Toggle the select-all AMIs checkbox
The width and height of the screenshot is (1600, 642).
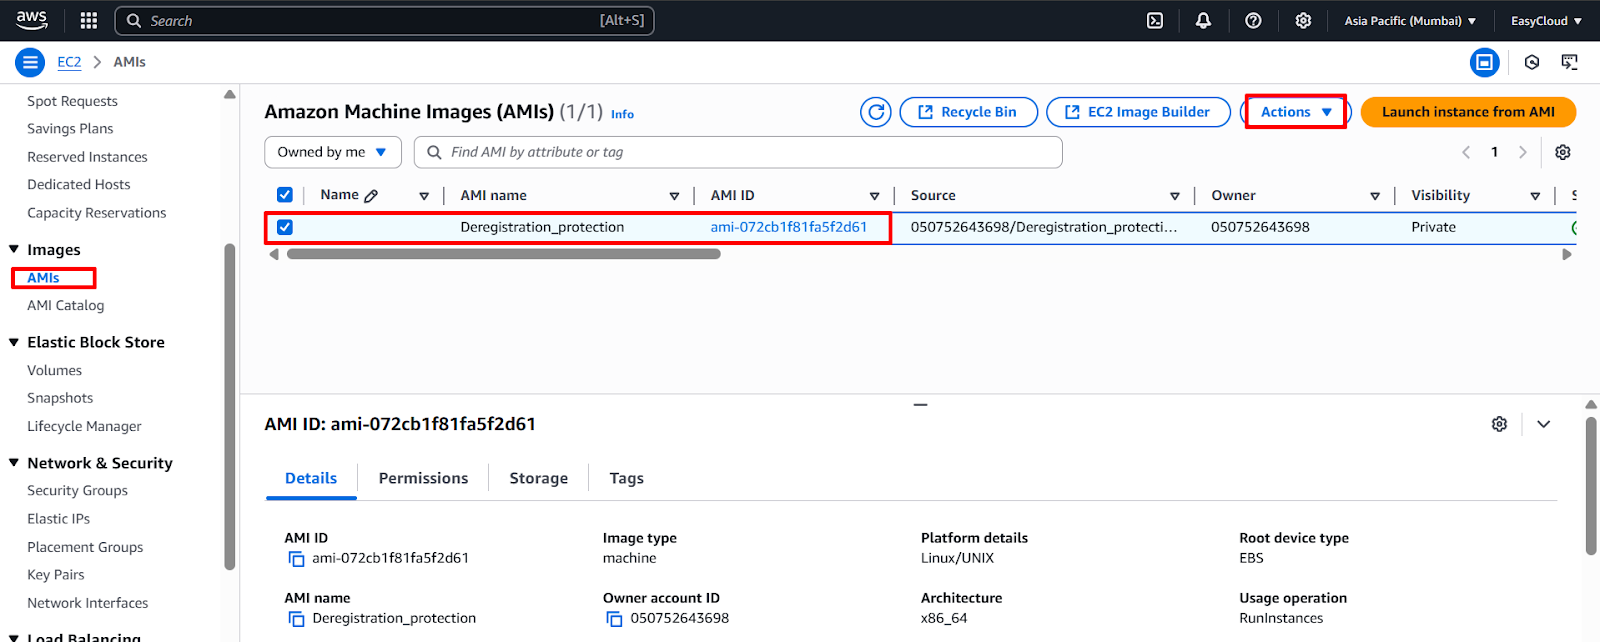(x=285, y=195)
